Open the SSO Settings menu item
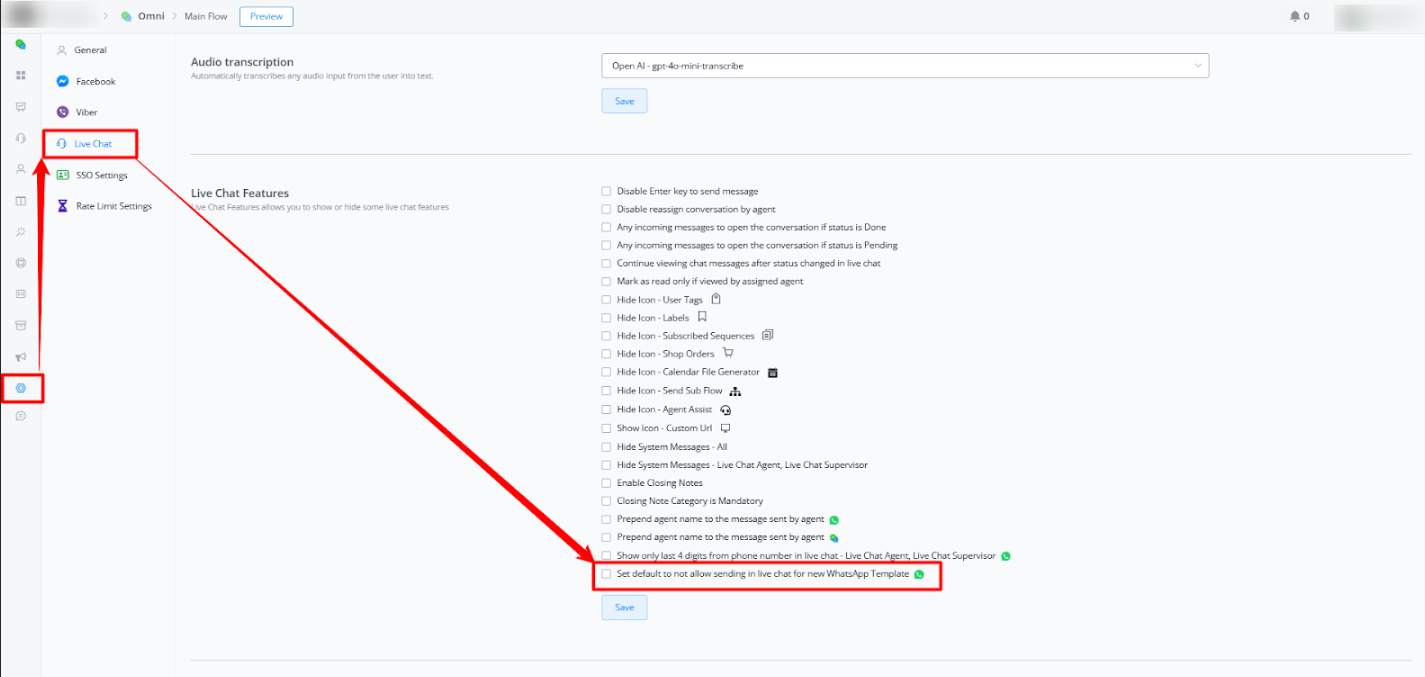Viewport: 1425px width, 677px height. pos(101,175)
